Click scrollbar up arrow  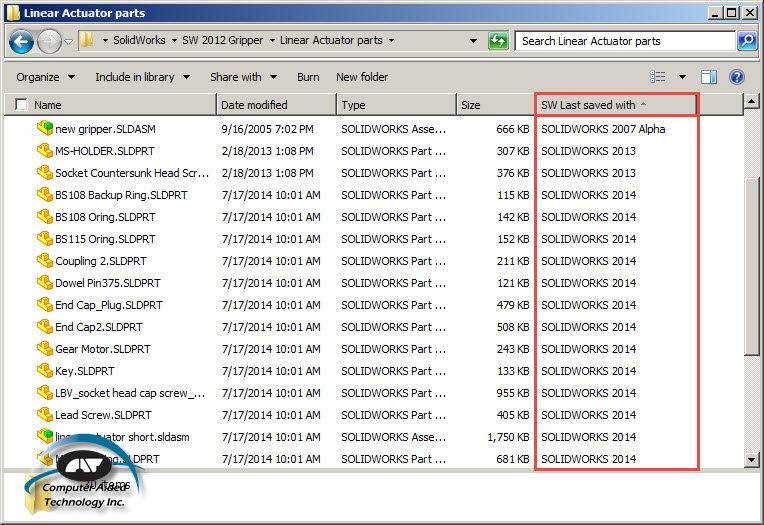(751, 101)
